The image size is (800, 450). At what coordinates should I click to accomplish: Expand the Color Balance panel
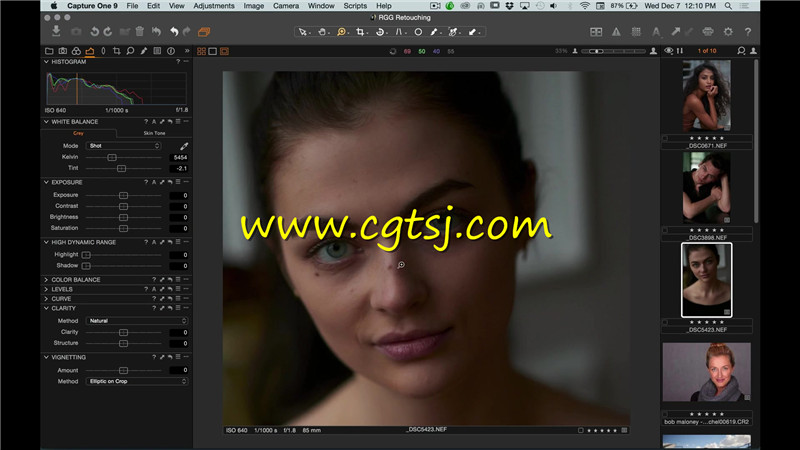click(46, 280)
